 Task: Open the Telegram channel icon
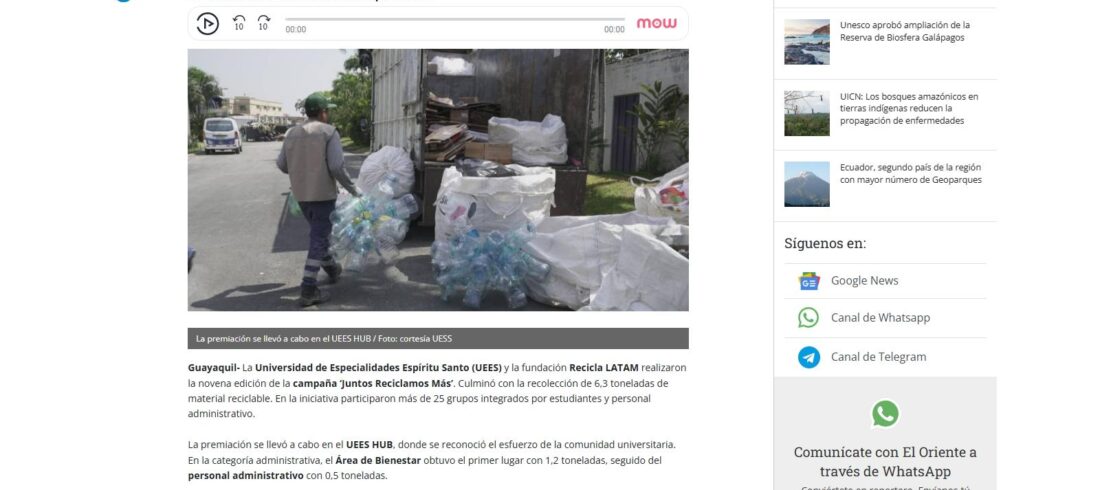[809, 357]
